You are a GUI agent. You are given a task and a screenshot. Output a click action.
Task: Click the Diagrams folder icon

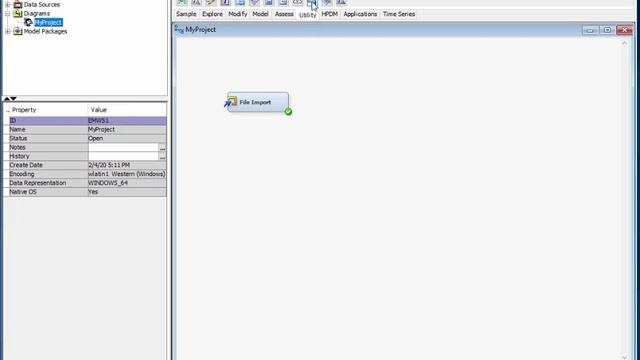[x=18, y=13]
